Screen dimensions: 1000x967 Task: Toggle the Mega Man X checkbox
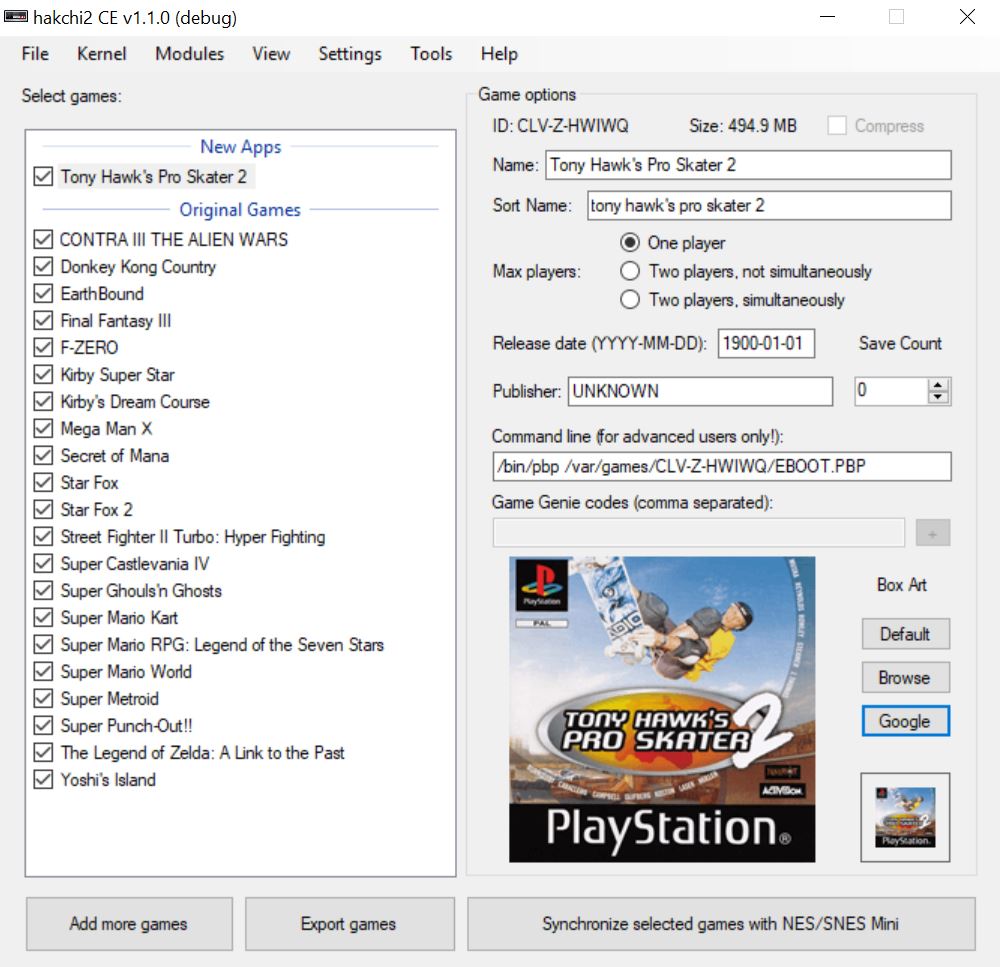click(x=43, y=428)
